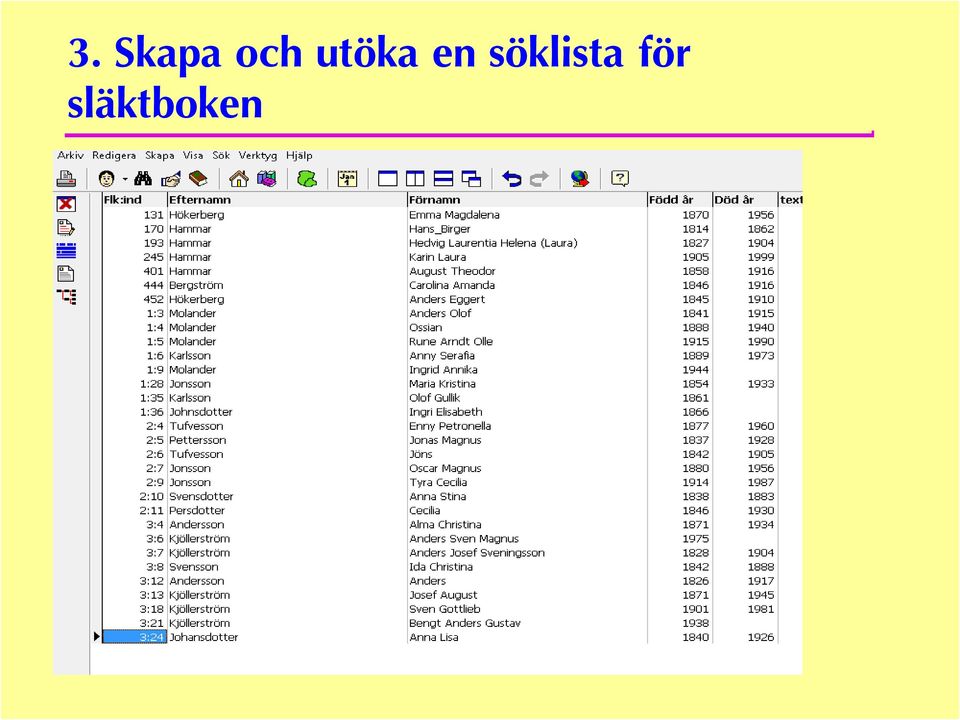Open the Redigera menu
This screenshot has height=720, width=960.
114,156
